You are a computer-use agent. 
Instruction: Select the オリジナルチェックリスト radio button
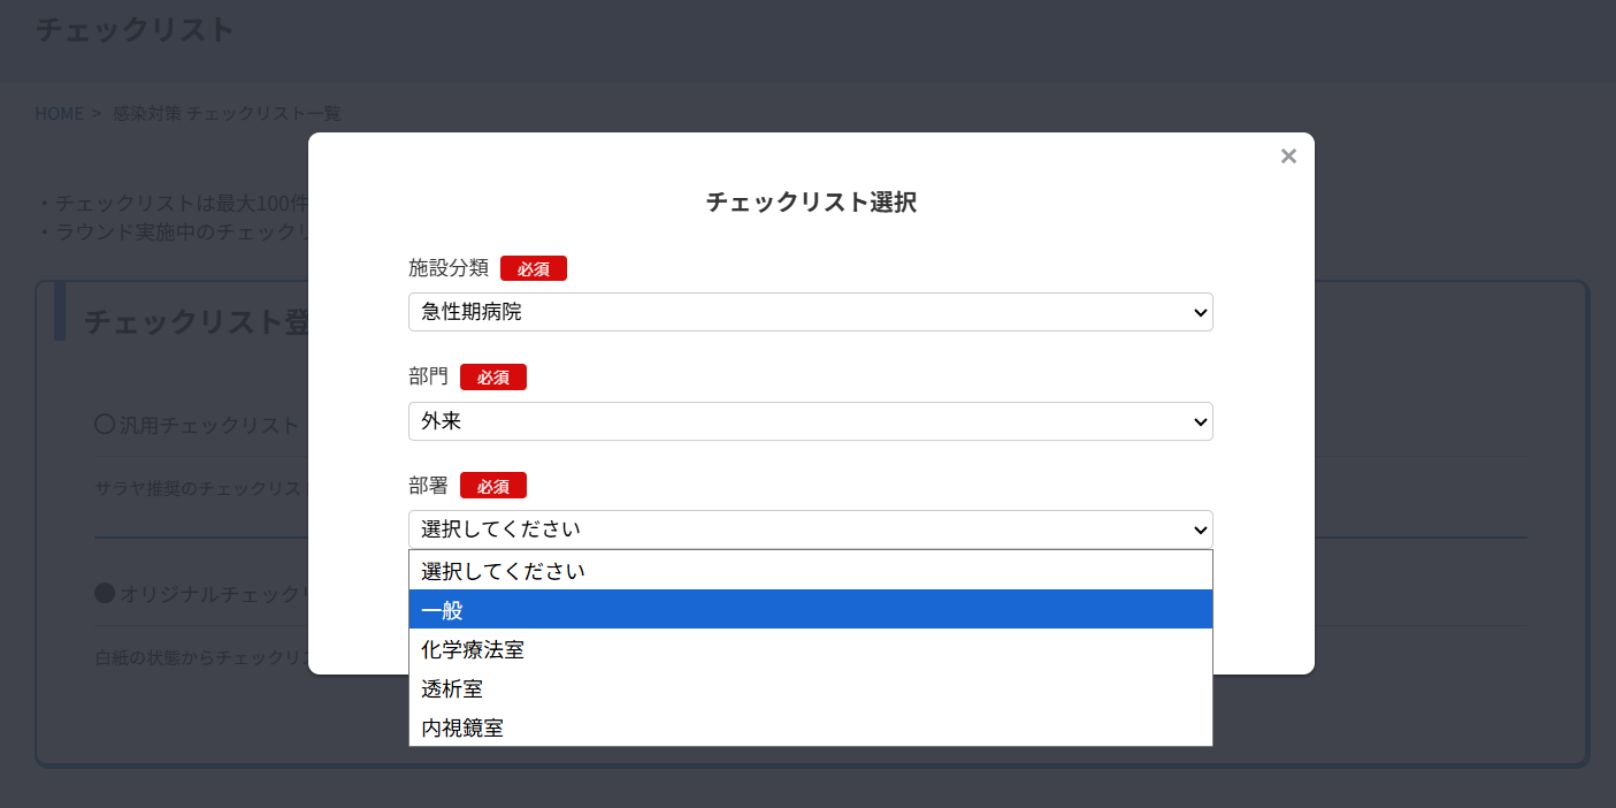(x=105, y=593)
